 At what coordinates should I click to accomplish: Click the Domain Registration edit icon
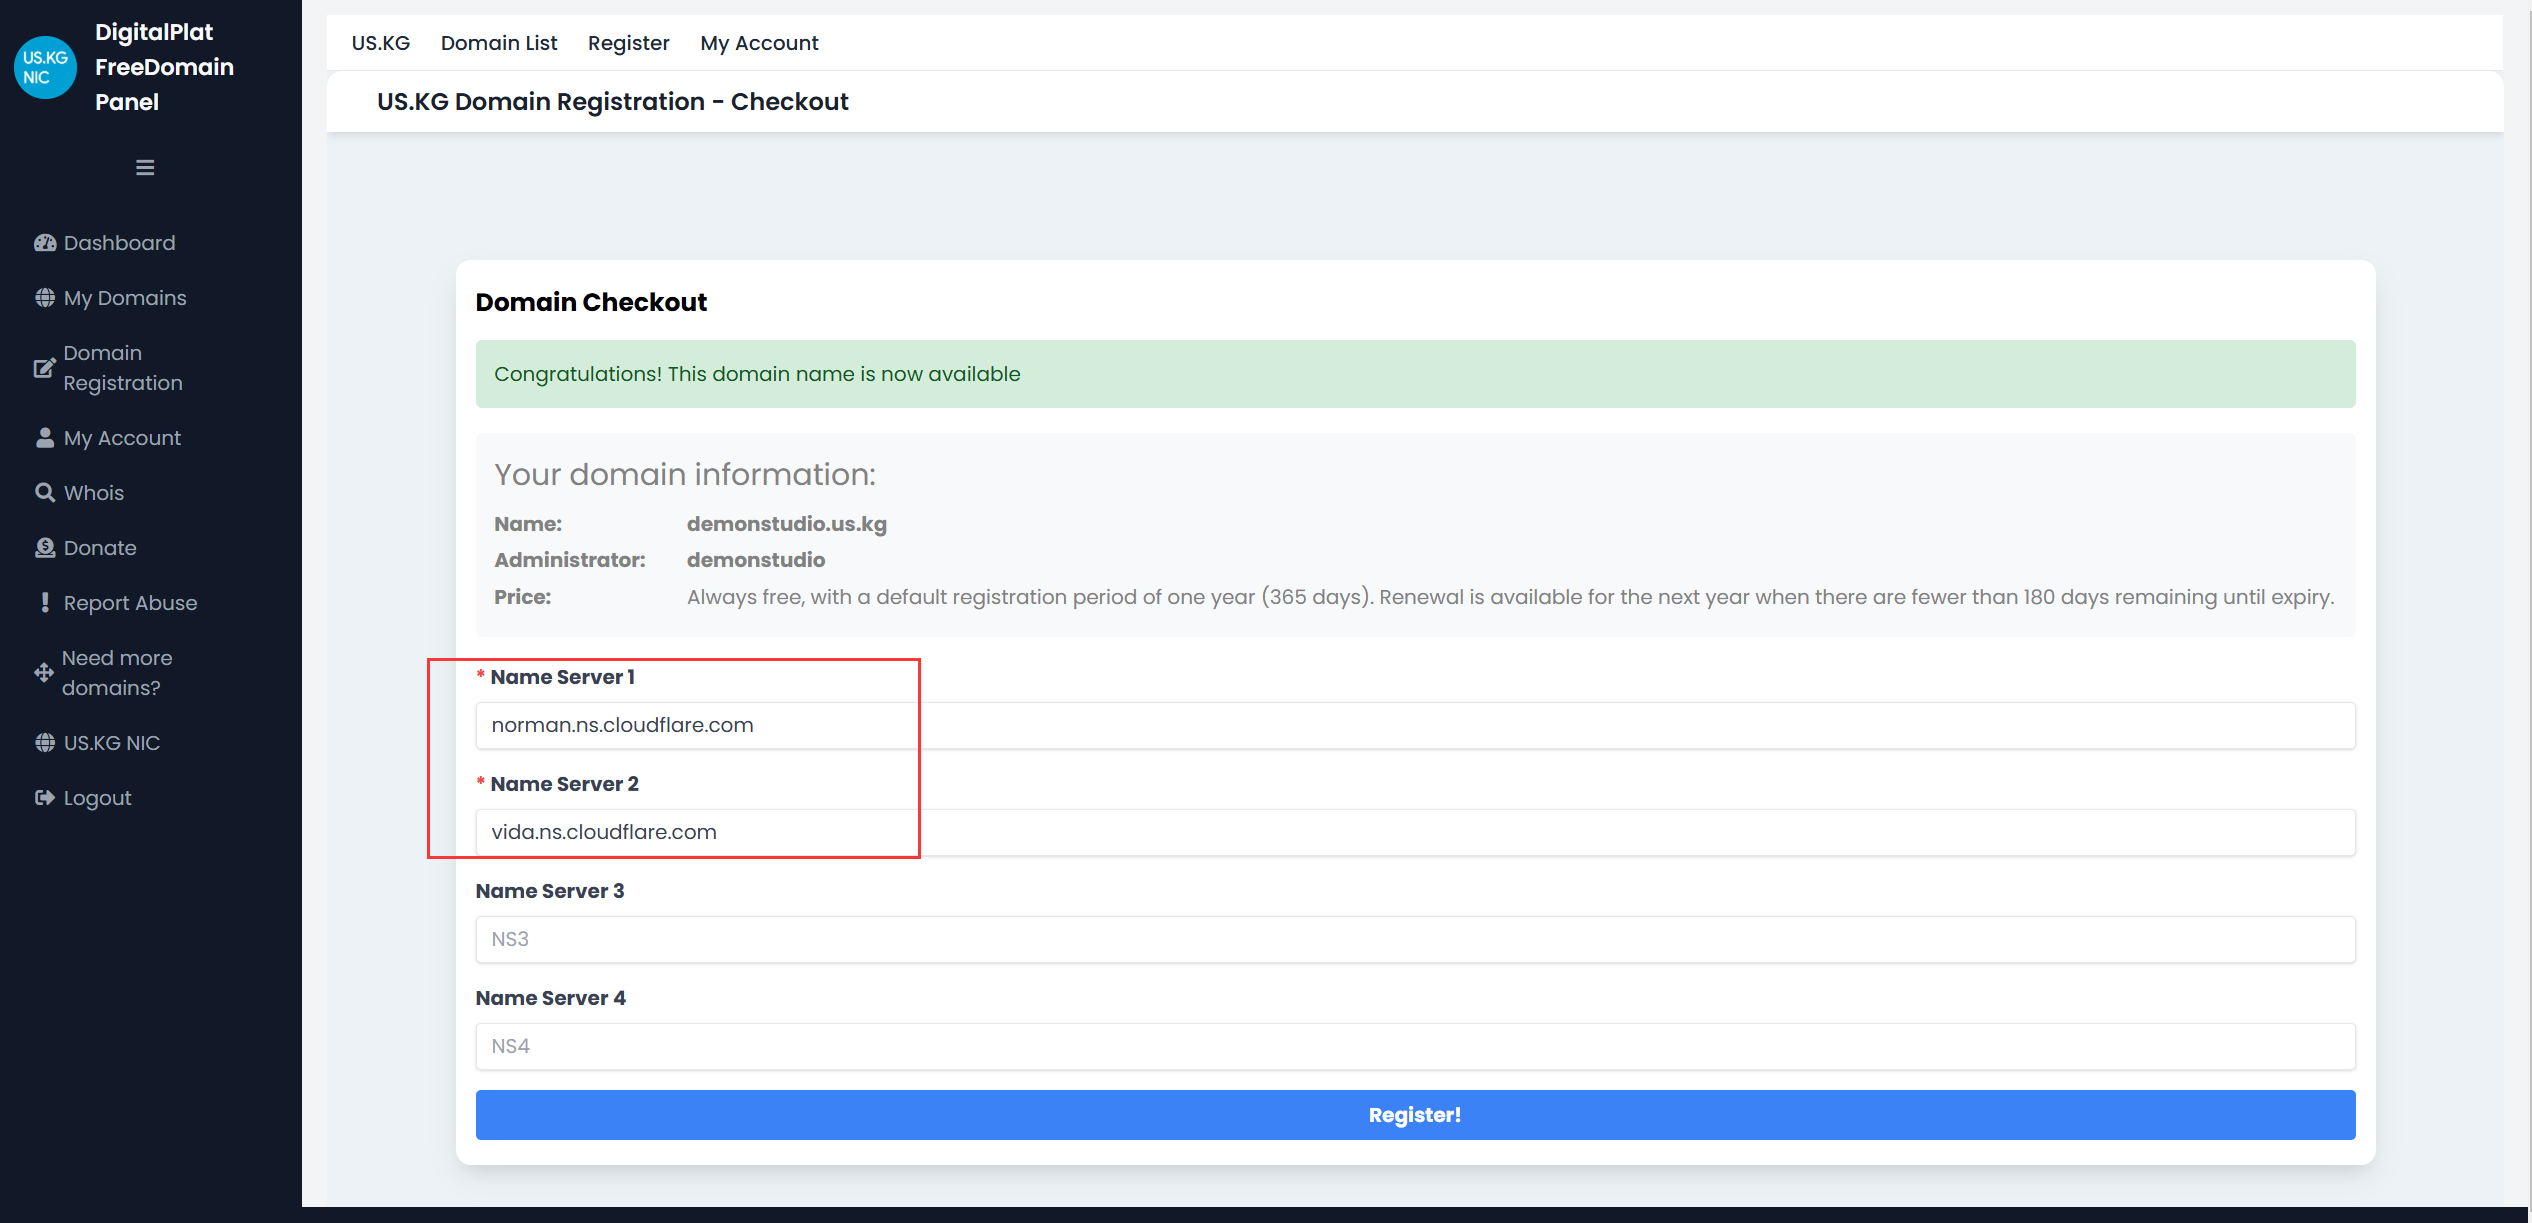pyautogui.click(x=45, y=368)
